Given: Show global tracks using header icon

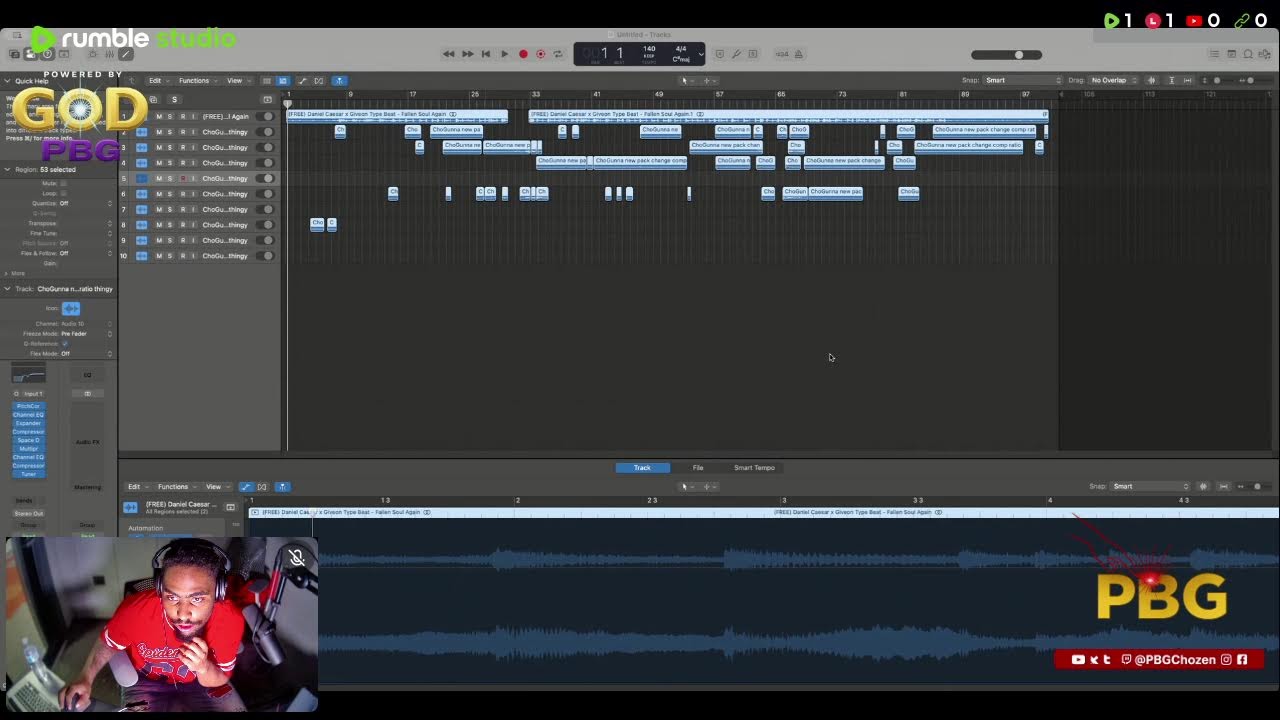Looking at the screenshot, I should pyautogui.click(x=267, y=100).
